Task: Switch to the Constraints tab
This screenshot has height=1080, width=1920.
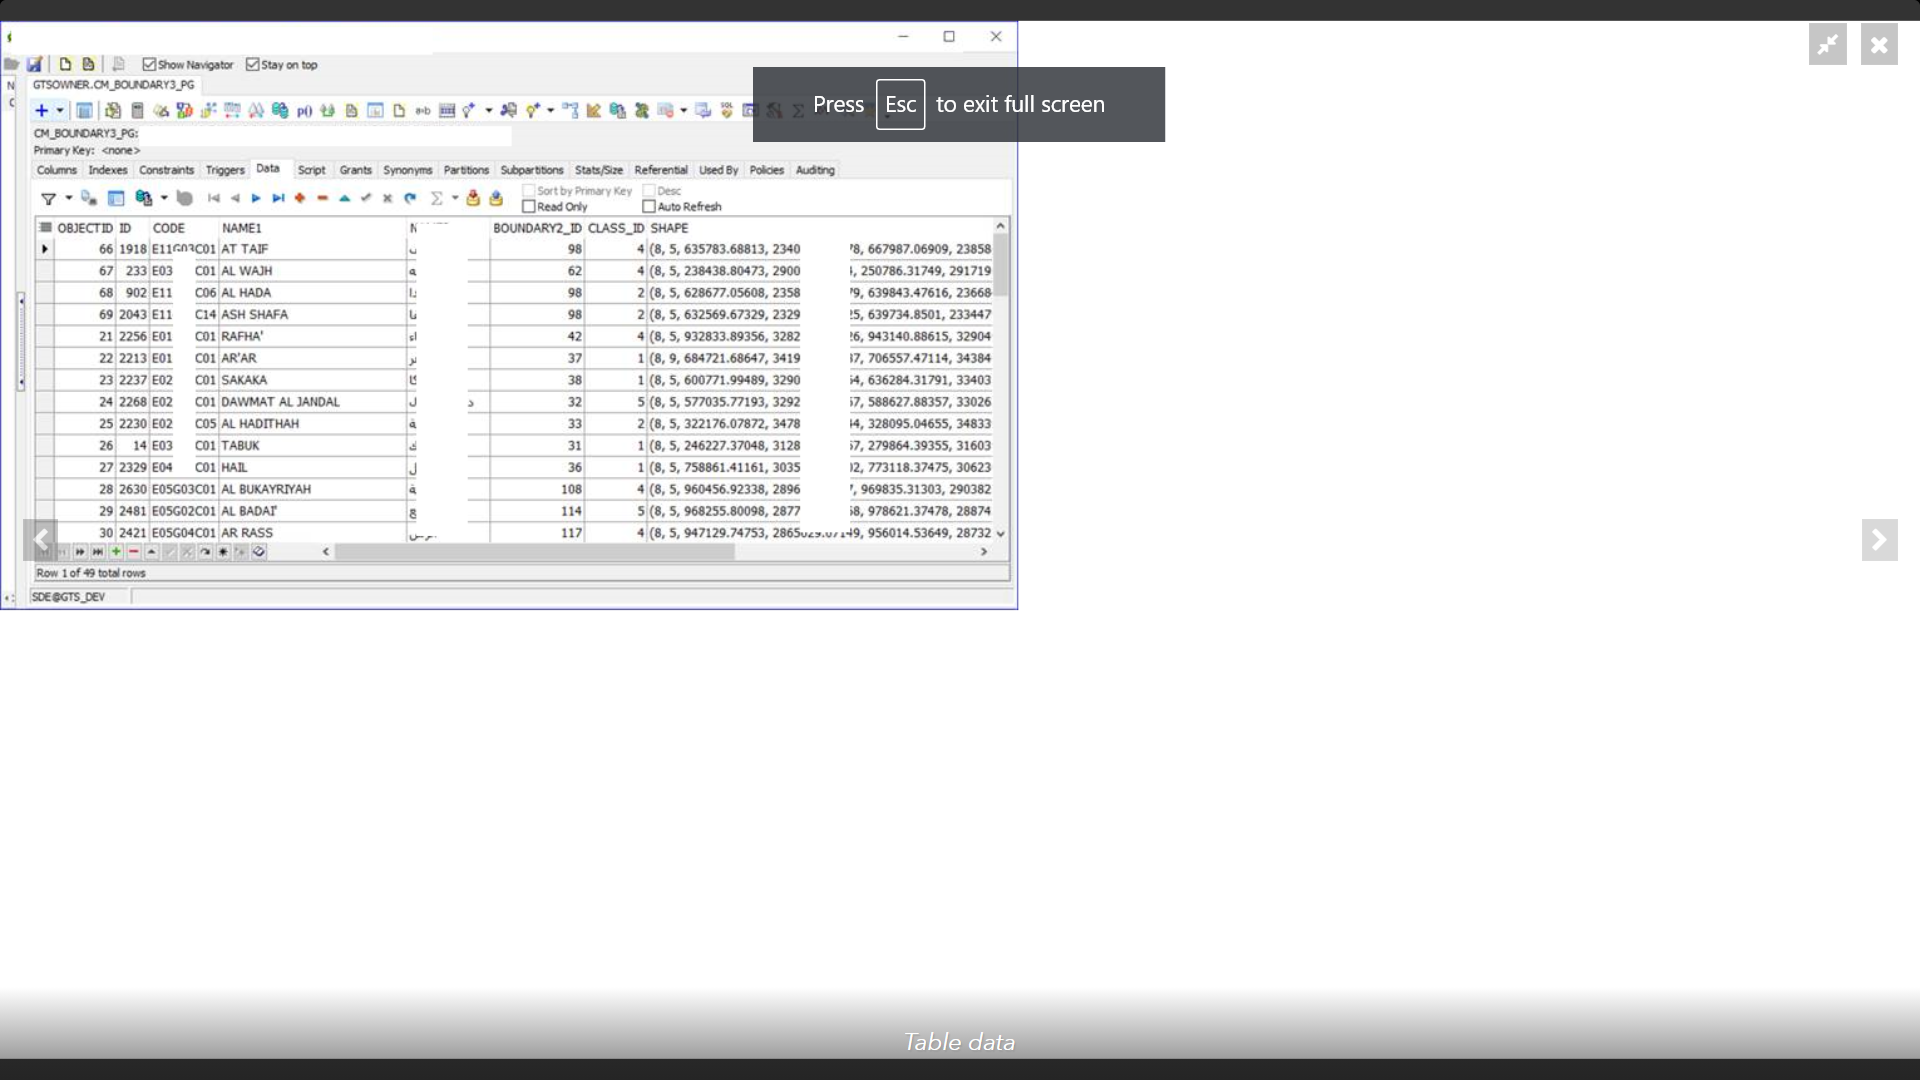Action: pos(166,170)
